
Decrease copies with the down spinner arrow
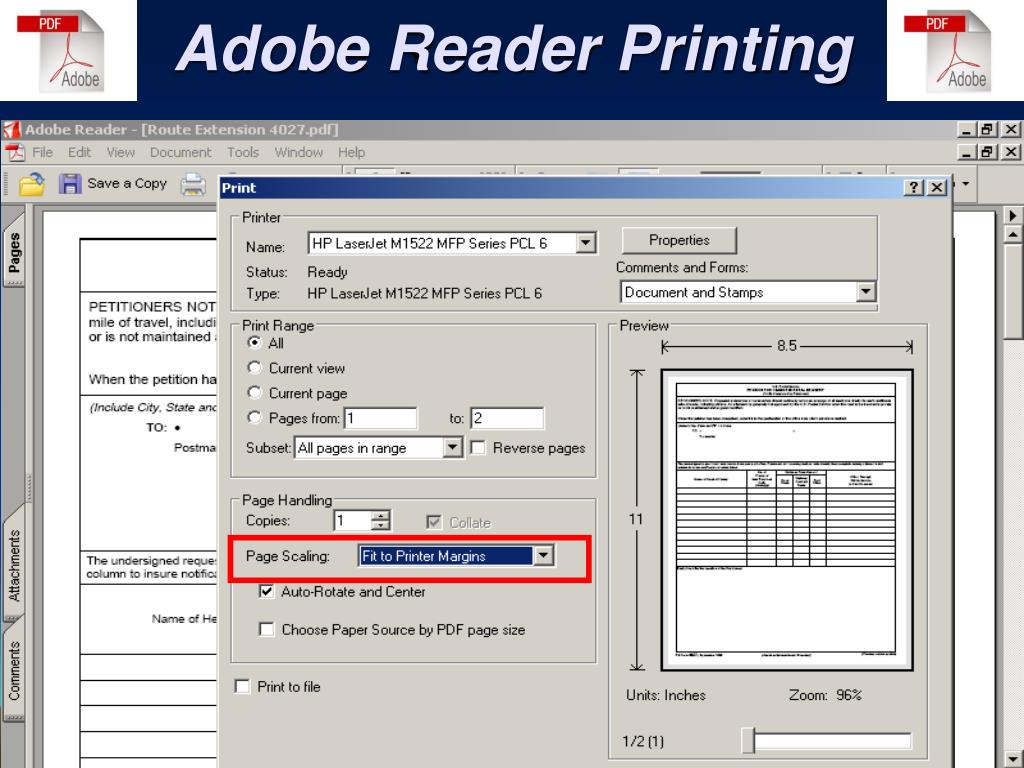pyautogui.click(x=381, y=526)
